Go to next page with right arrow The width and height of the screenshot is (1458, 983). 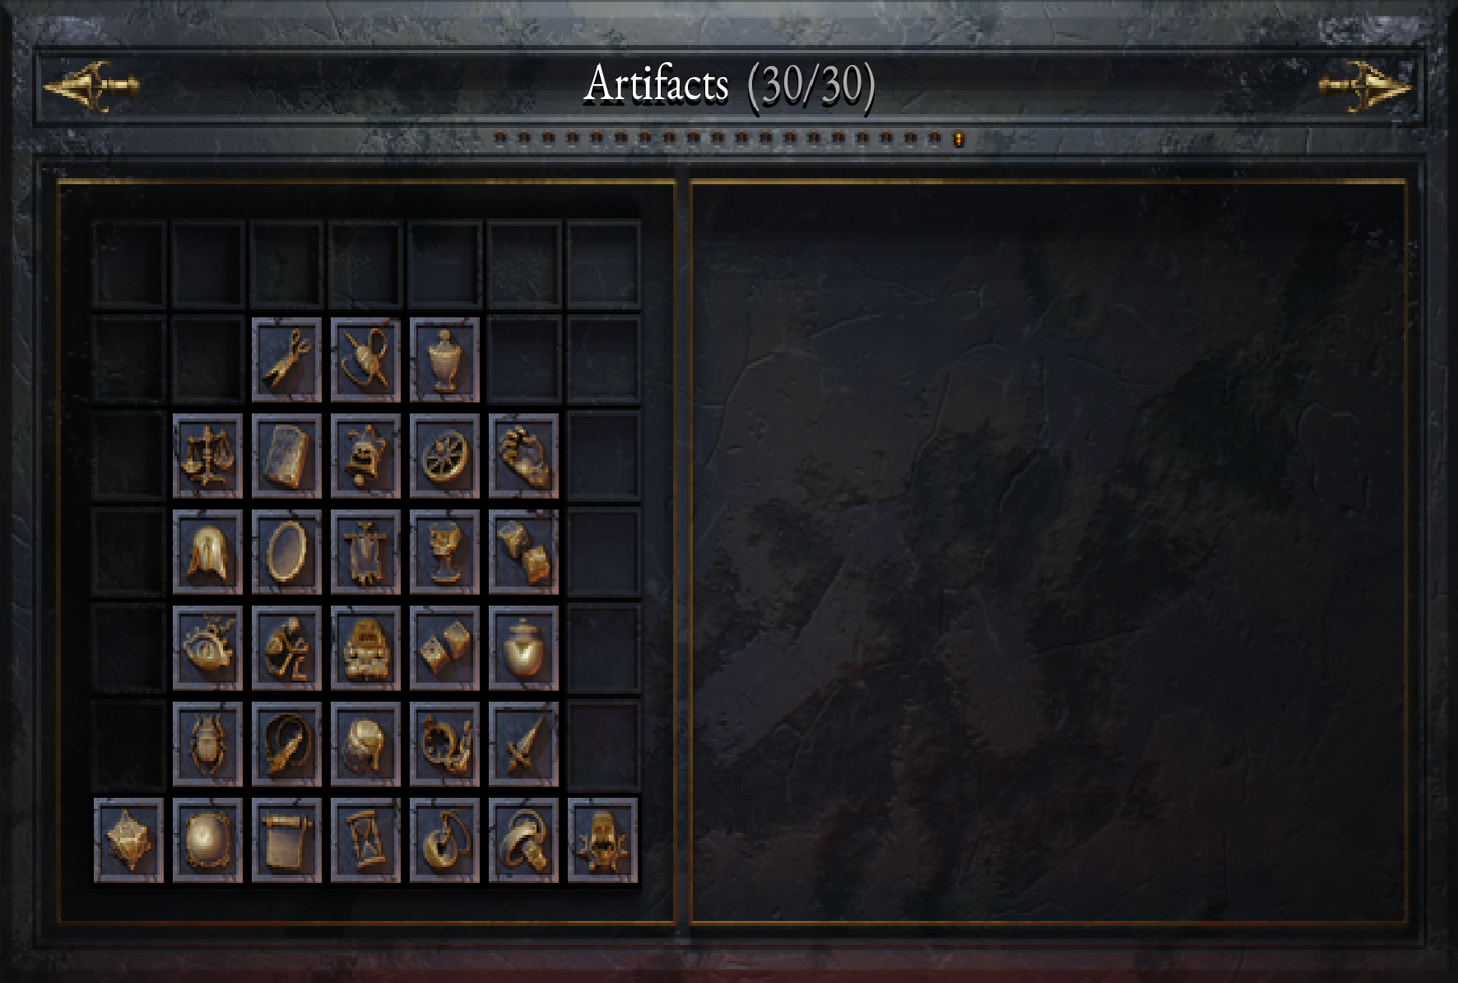[1365, 86]
